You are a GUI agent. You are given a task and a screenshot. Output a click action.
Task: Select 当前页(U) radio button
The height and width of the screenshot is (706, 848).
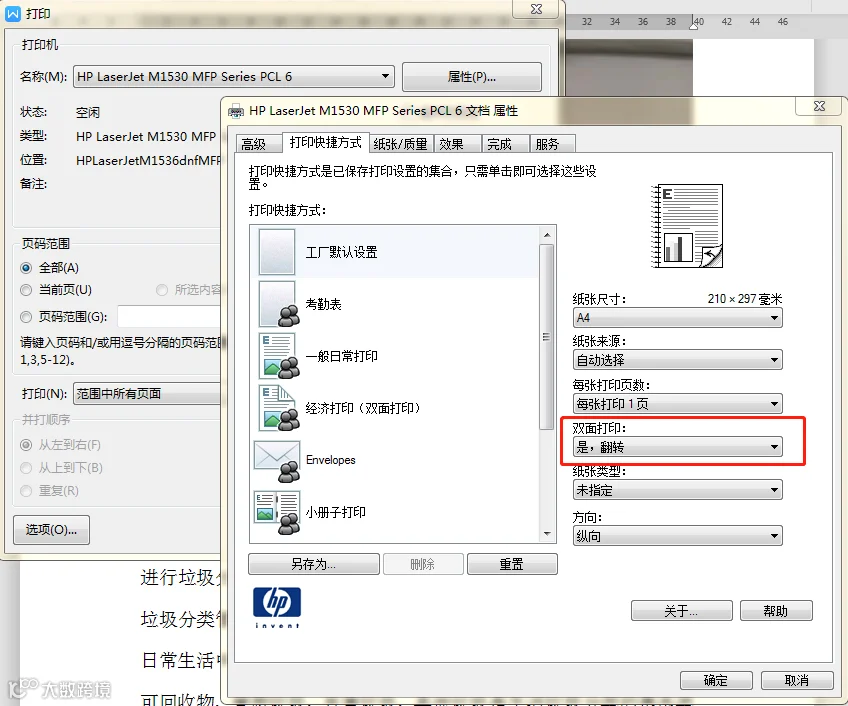pos(26,290)
